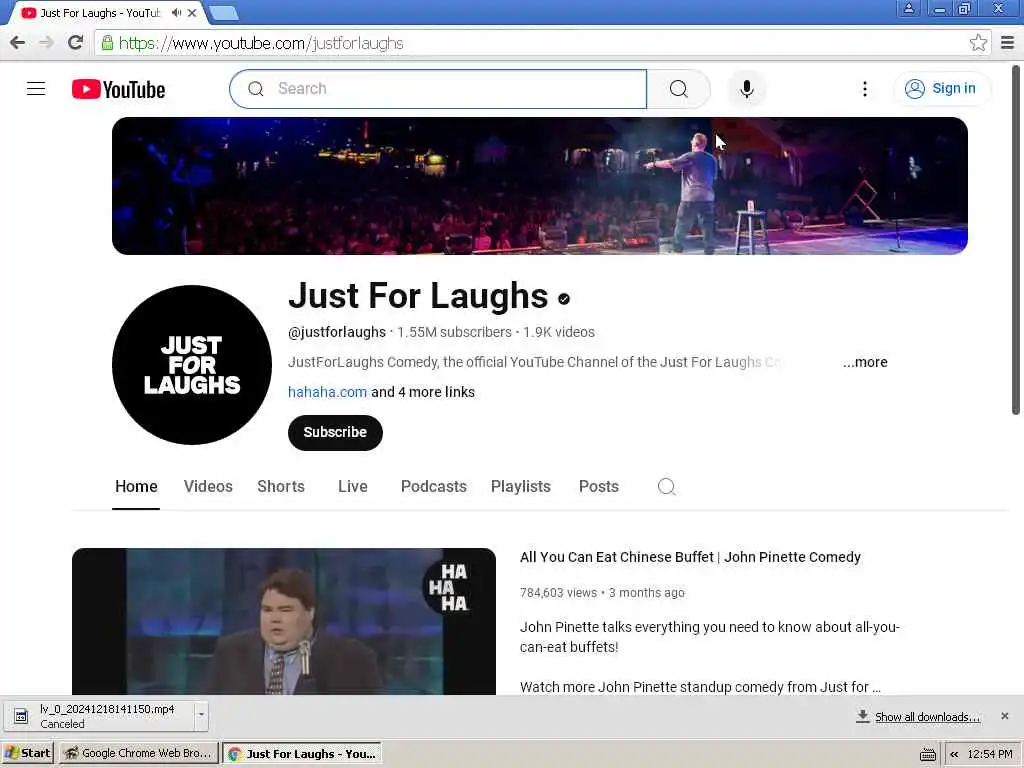Screen dimensions: 1024x768
Task: Click the page vertical scrollbar
Action: pos(1016,239)
